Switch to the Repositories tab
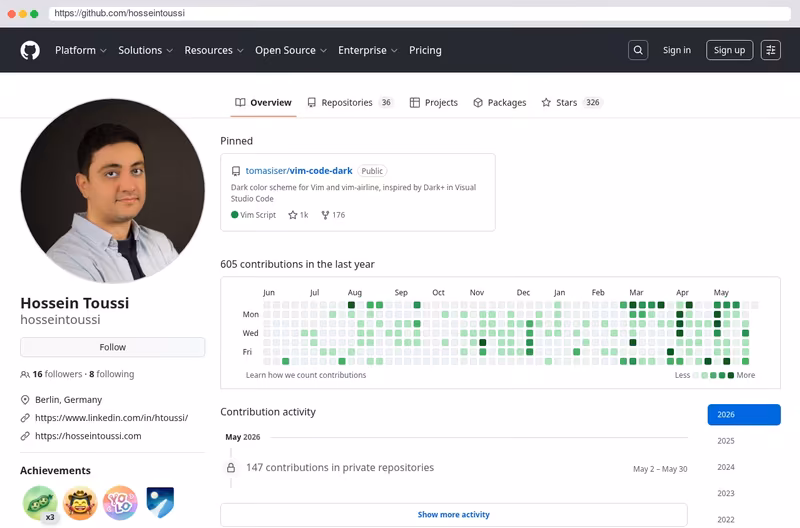Screen dimensions: 800x528 pos(350,103)
